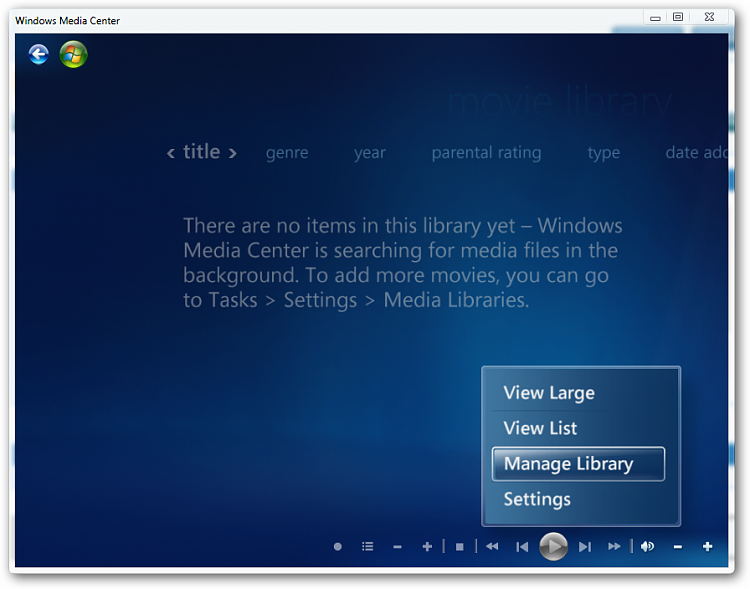Click channel up plus button
This screenshot has width=750, height=589.
[x=427, y=546]
